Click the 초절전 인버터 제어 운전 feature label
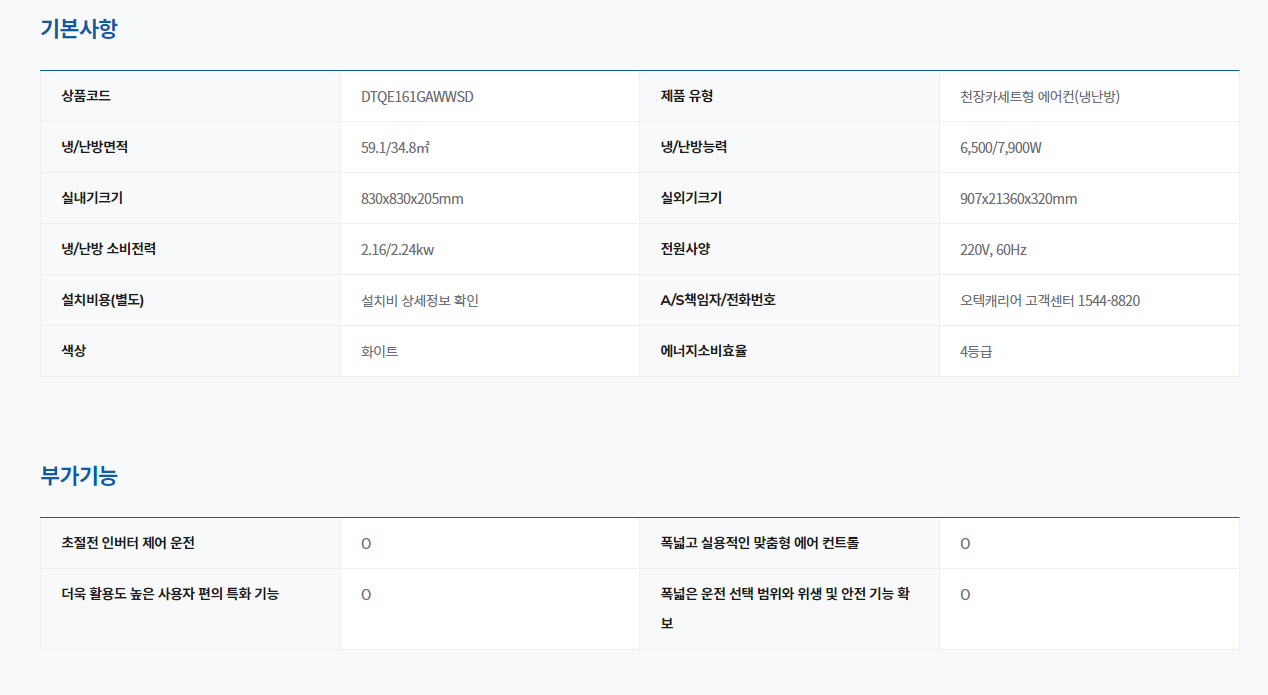The height and width of the screenshot is (695, 1268). coord(128,543)
